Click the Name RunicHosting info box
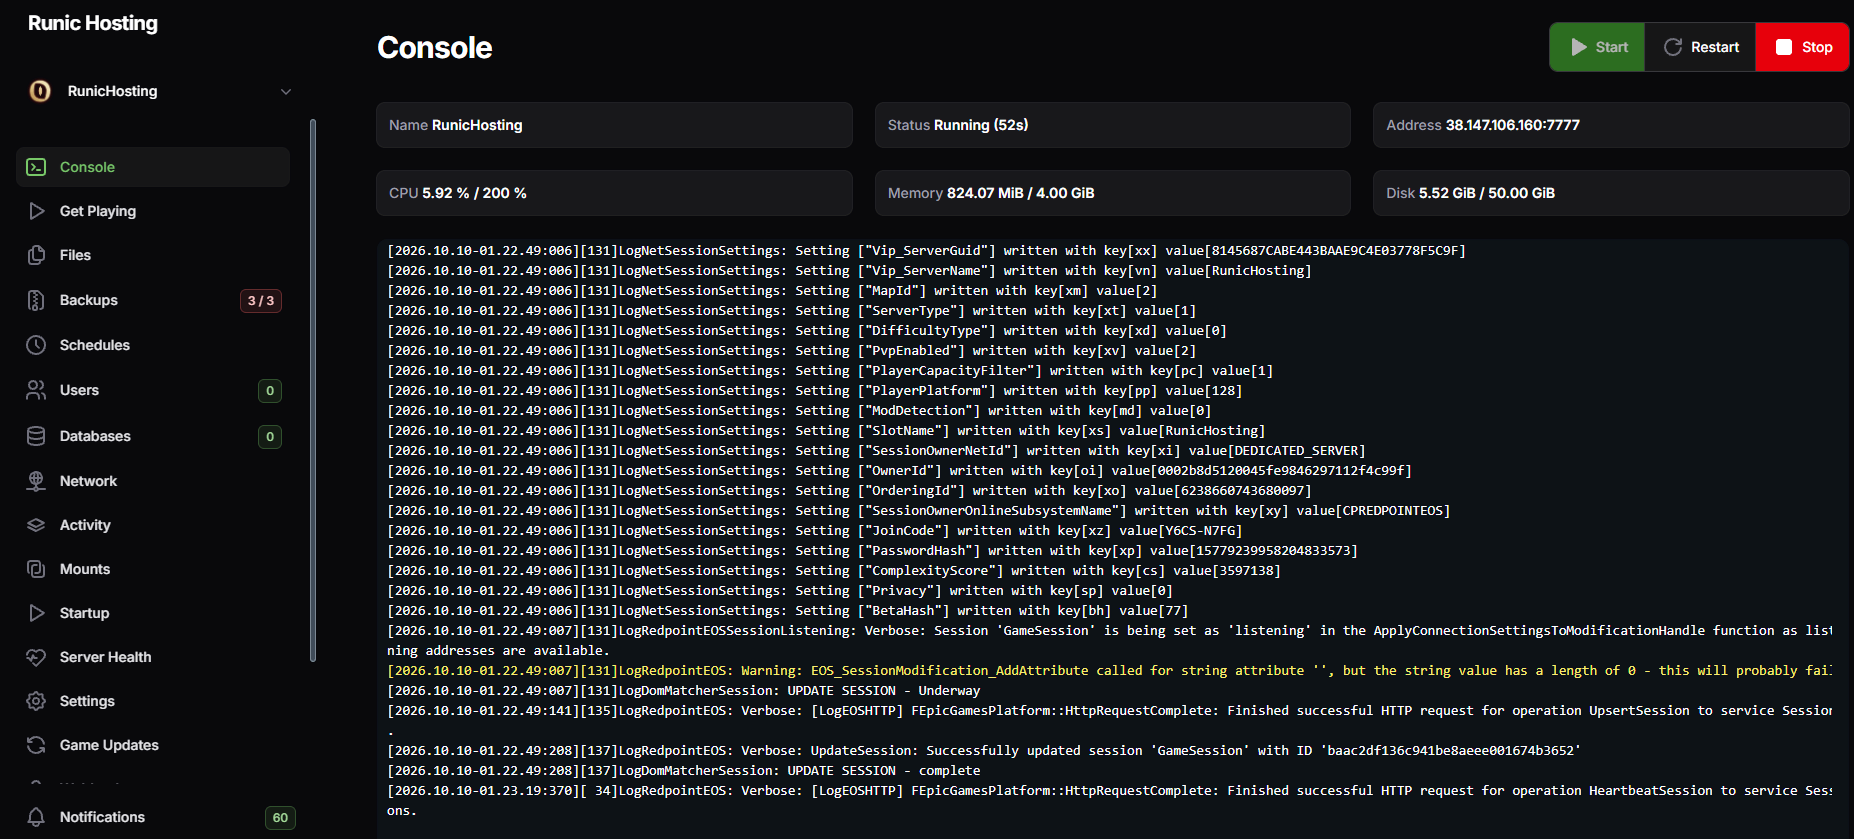This screenshot has width=1854, height=839. coord(614,125)
